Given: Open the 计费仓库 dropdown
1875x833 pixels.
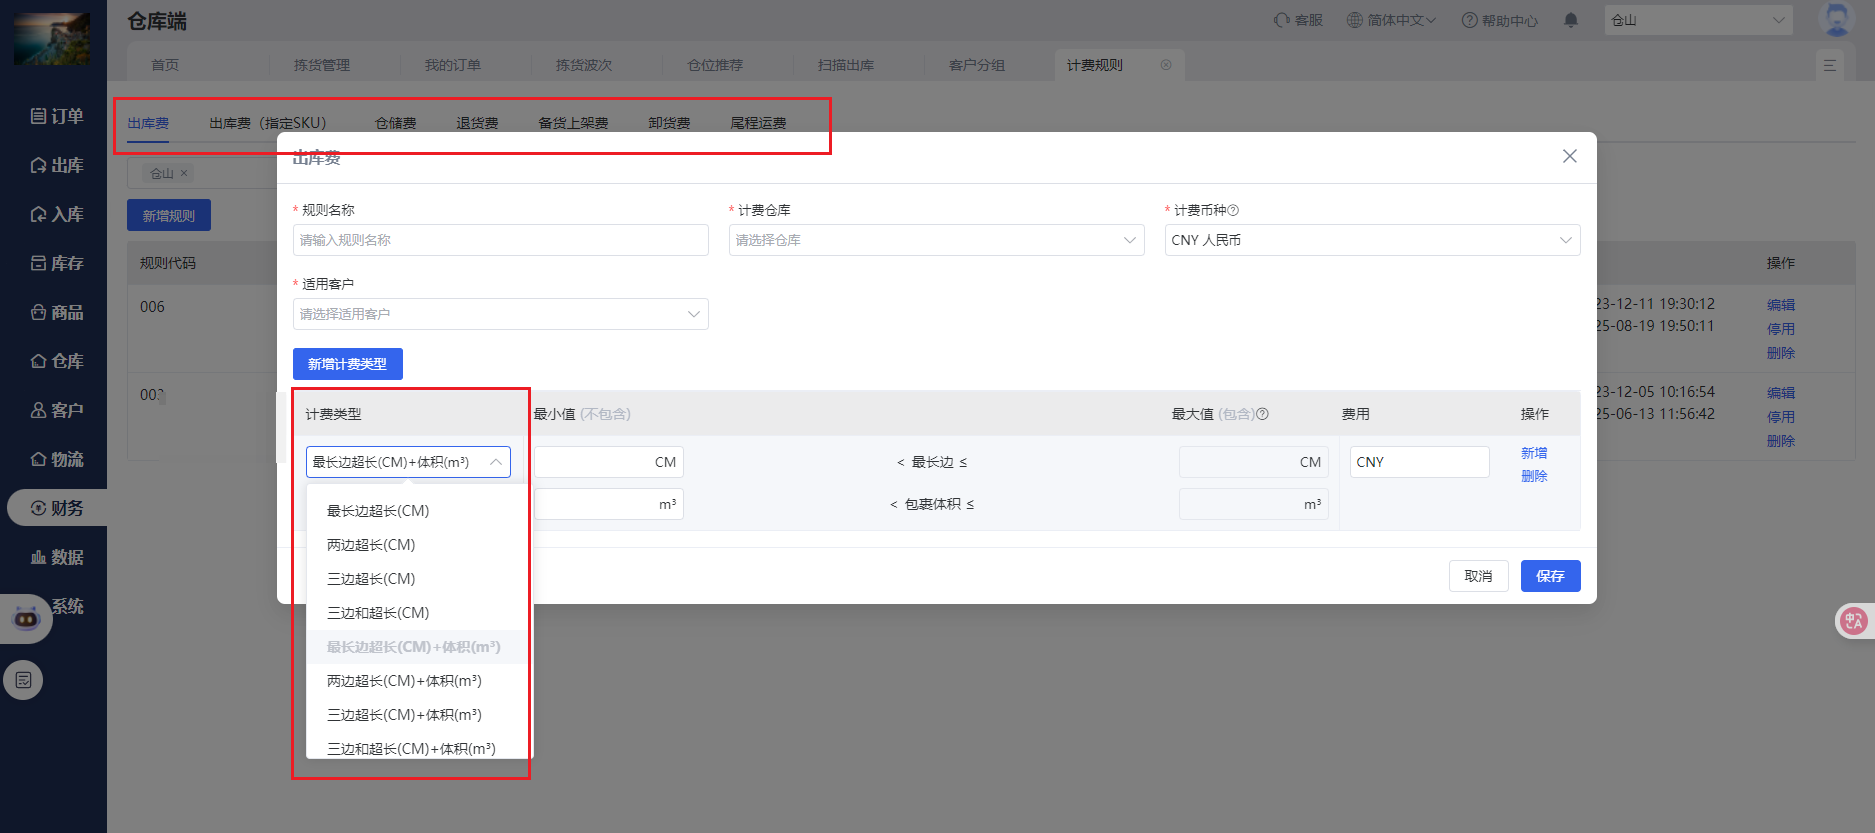Looking at the screenshot, I should click(936, 240).
